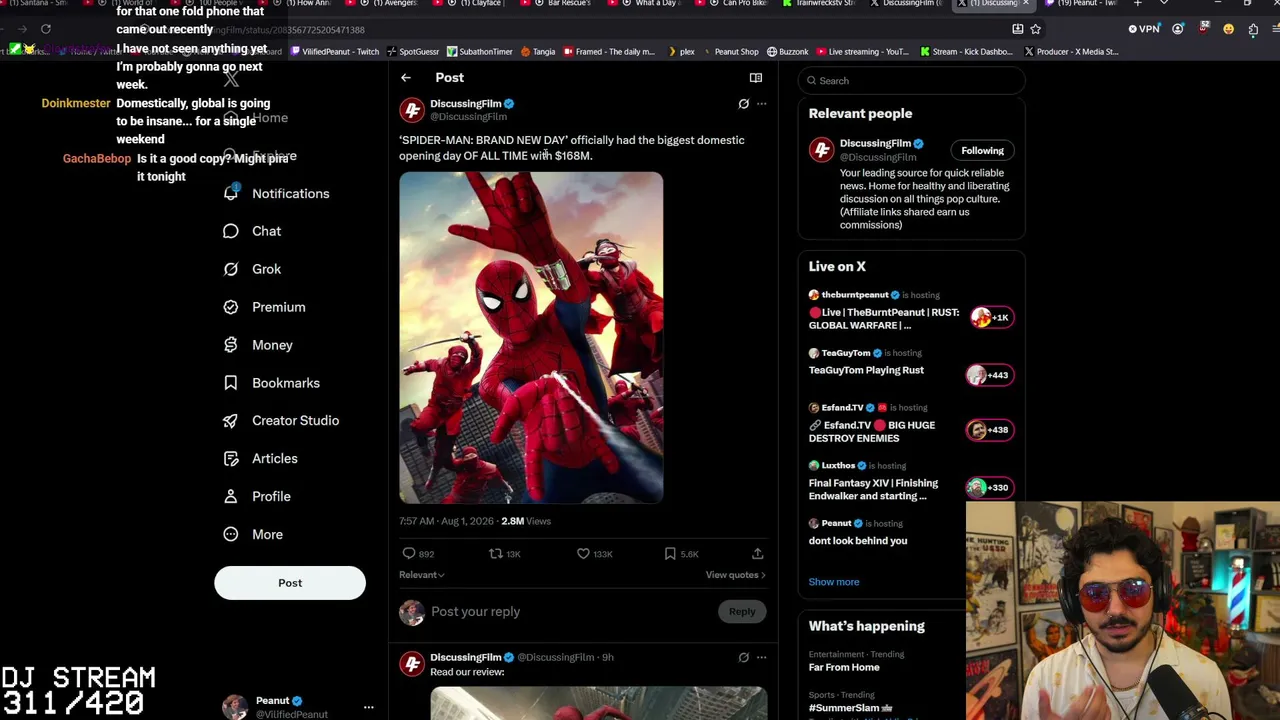Toggle the Following button for DiscussingFilm
Image resolution: width=1280 pixels, height=720 pixels.
[x=982, y=151]
